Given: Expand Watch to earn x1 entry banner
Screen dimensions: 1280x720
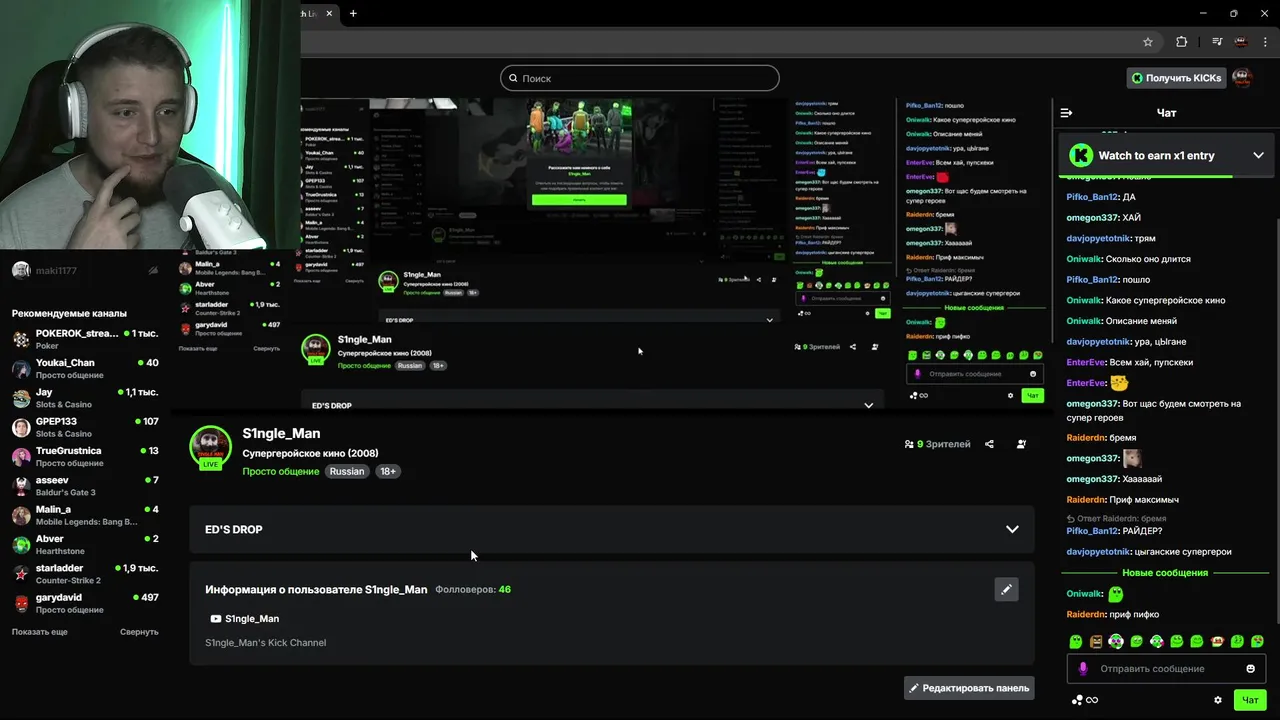Looking at the screenshot, I should point(1258,155).
